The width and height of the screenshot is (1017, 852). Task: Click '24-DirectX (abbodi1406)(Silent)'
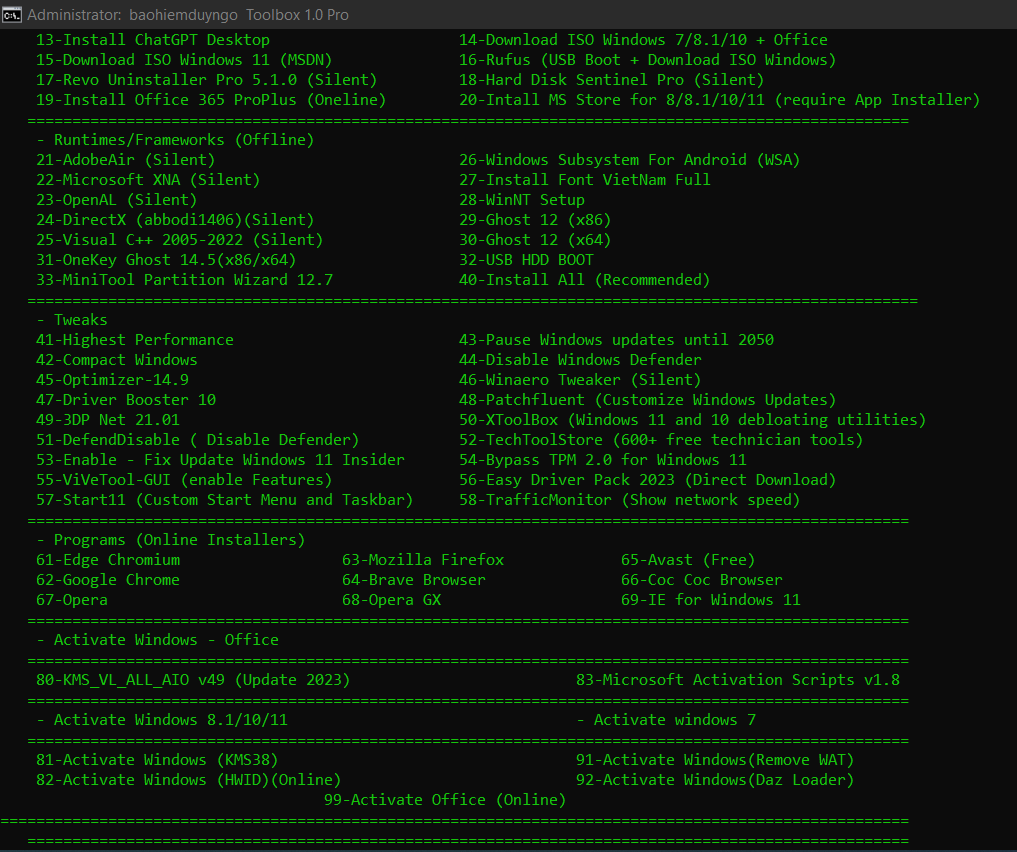174,220
